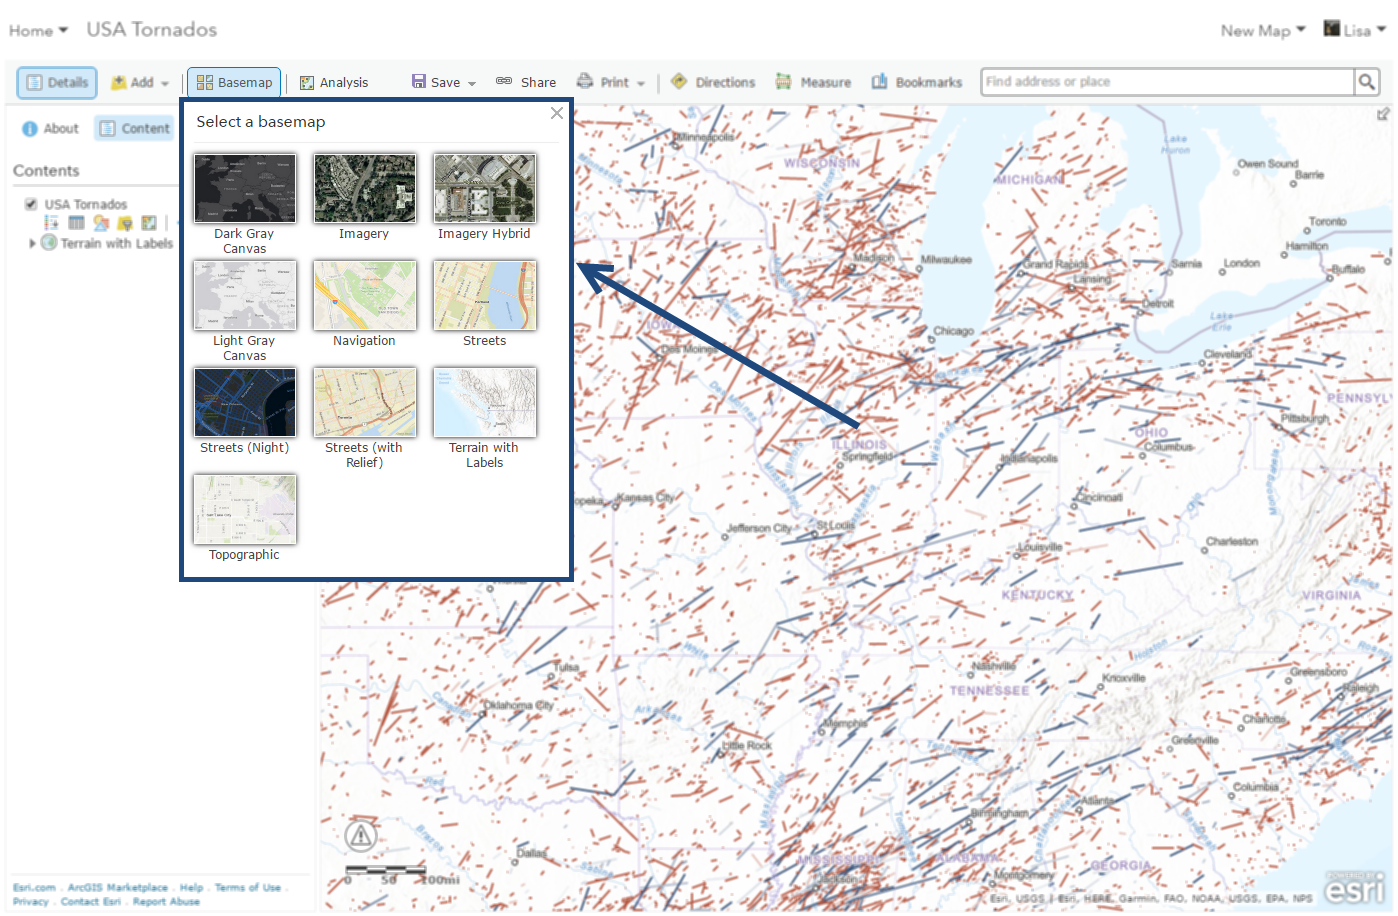The width and height of the screenshot is (1398, 916).
Task: Select the Streets (Night) basemap
Action: click(245, 402)
